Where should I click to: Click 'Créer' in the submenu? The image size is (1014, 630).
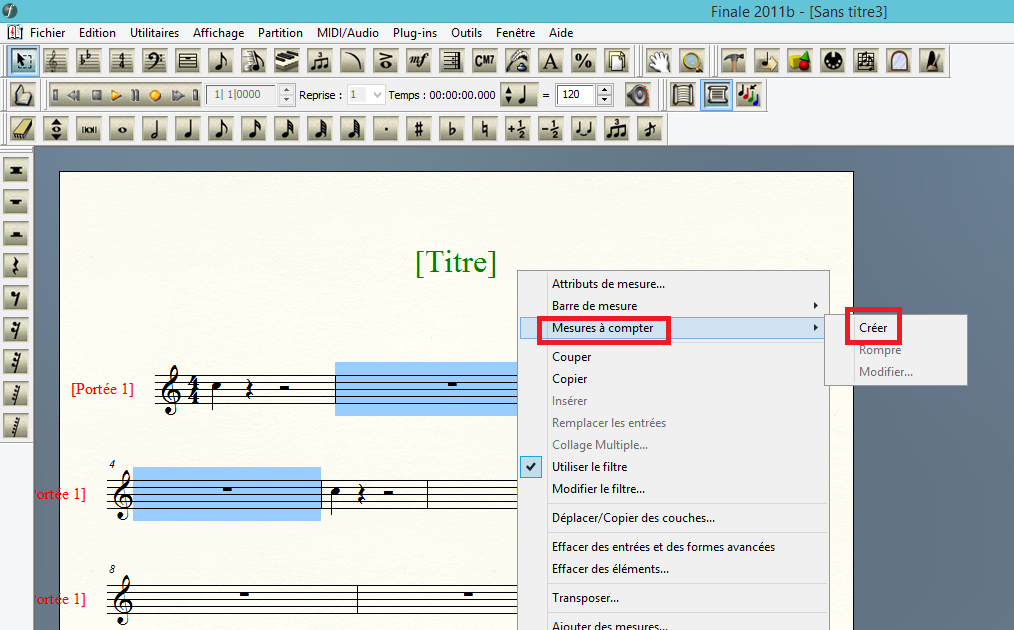coord(873,328)
